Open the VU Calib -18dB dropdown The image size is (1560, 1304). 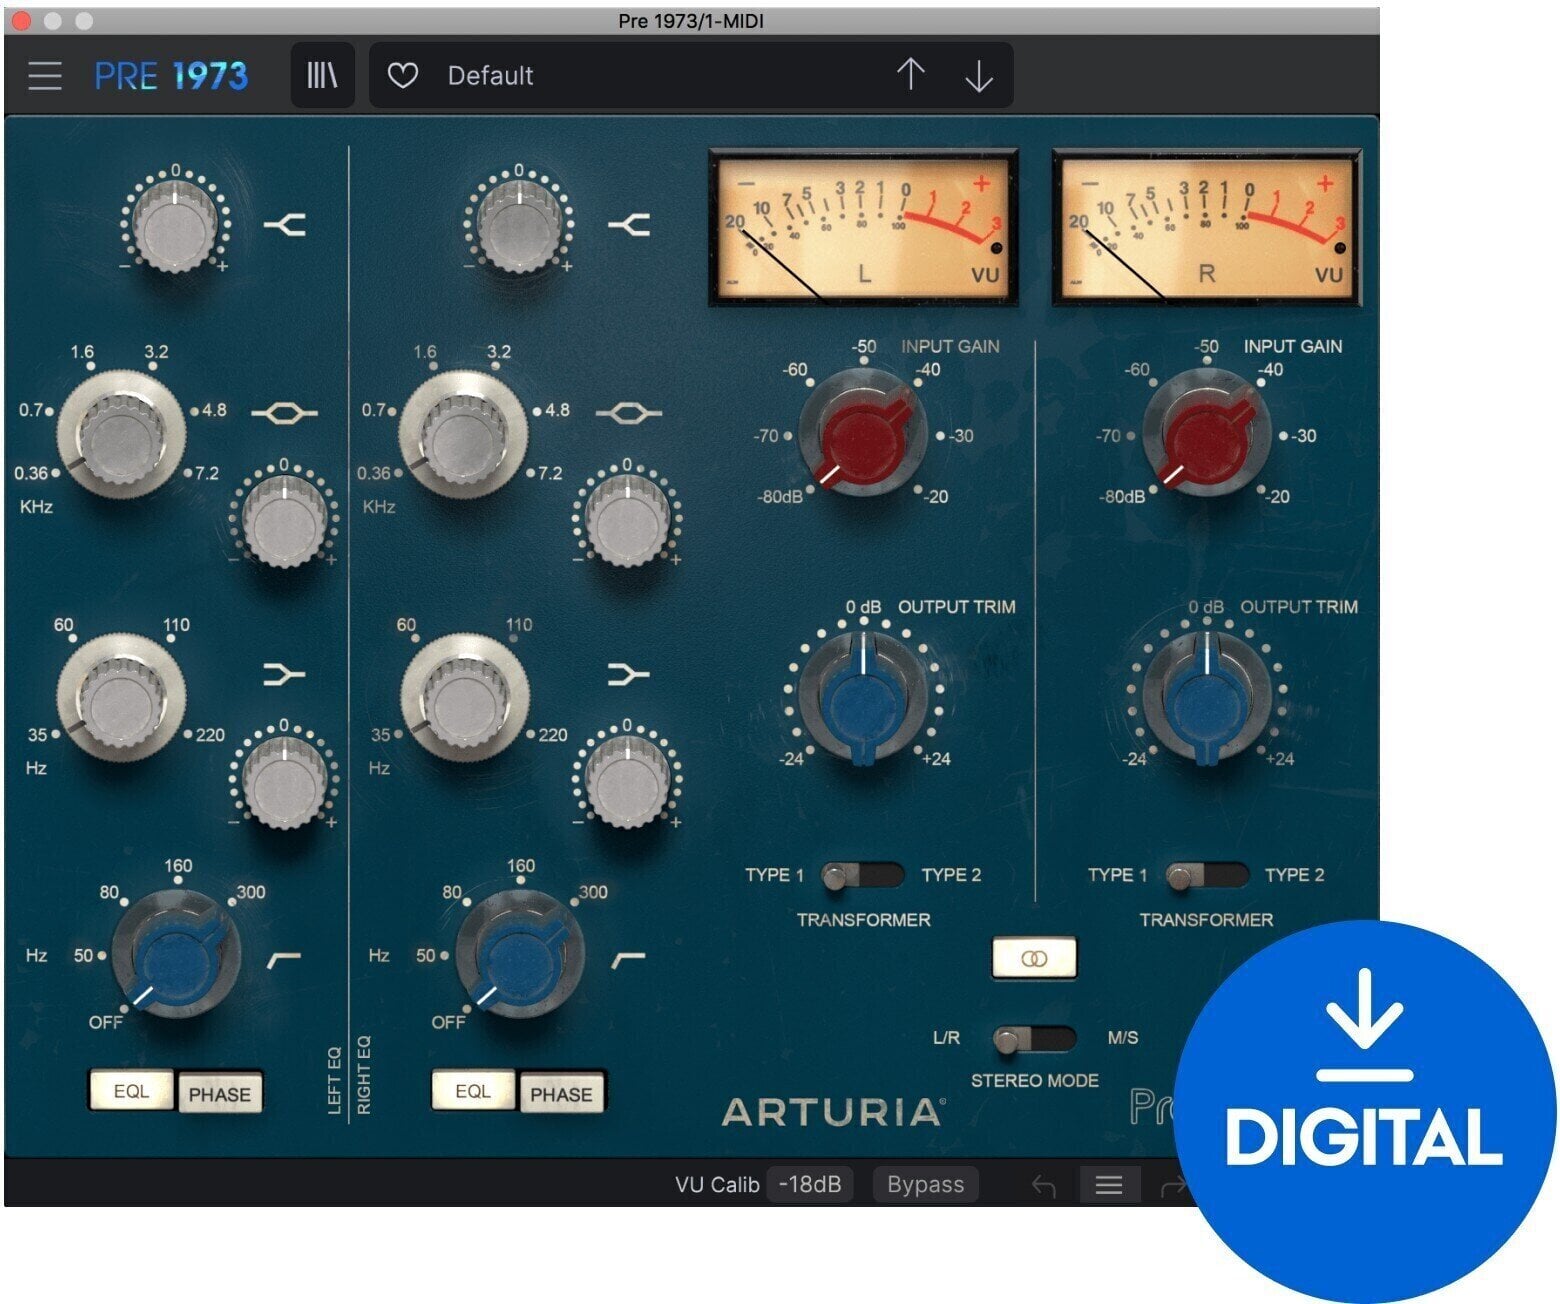click(809, 1185)
